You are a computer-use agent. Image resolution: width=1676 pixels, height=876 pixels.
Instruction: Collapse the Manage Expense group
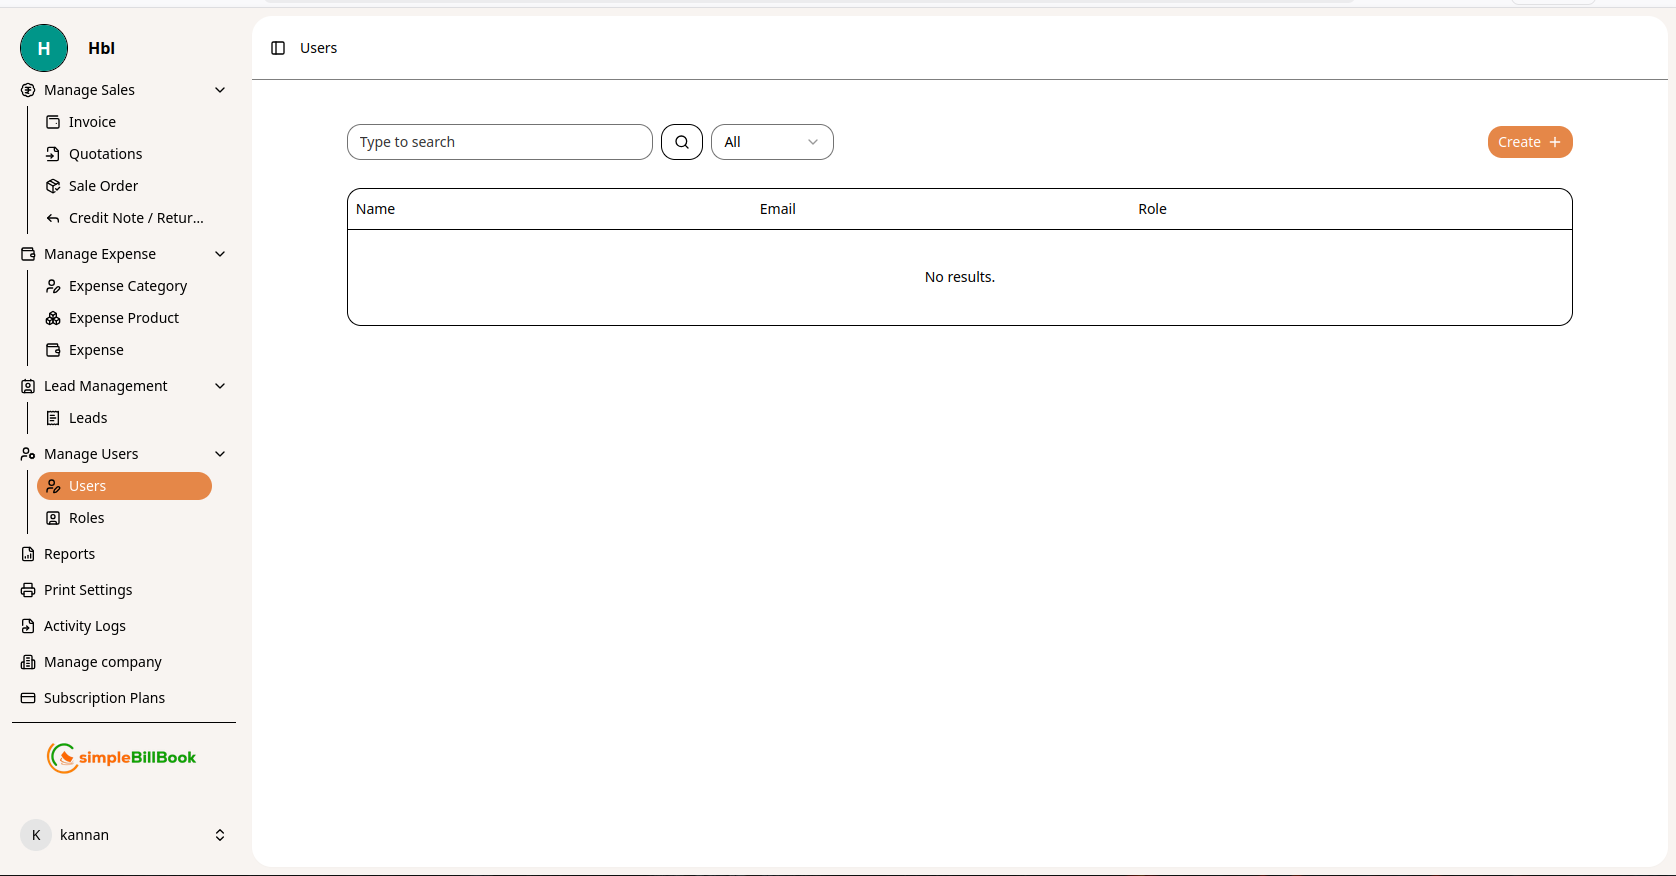(x=220, y=254)
